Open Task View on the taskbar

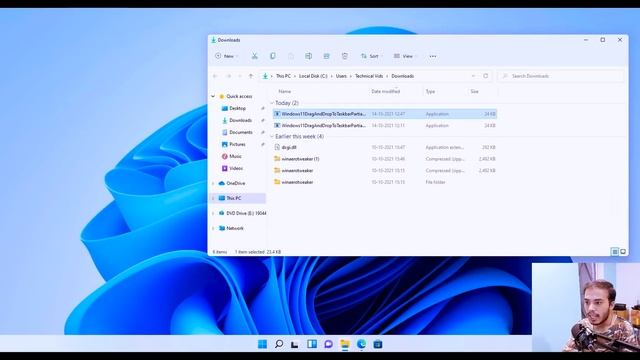295,344
